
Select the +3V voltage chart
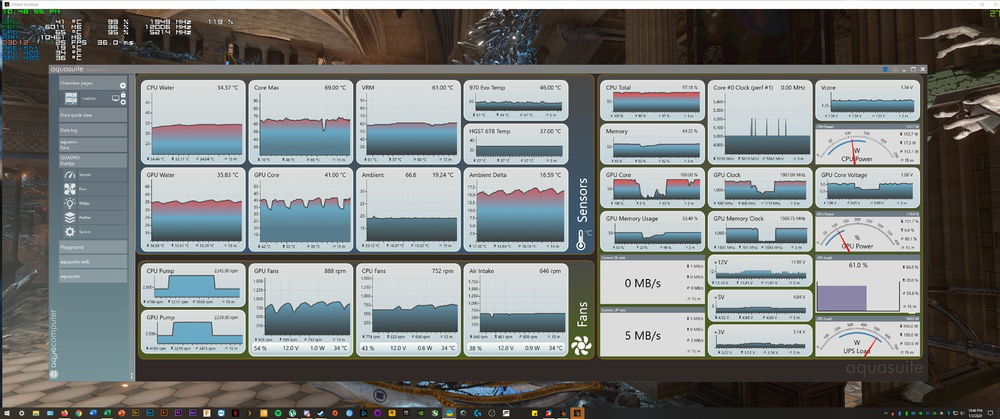(760, 340)
